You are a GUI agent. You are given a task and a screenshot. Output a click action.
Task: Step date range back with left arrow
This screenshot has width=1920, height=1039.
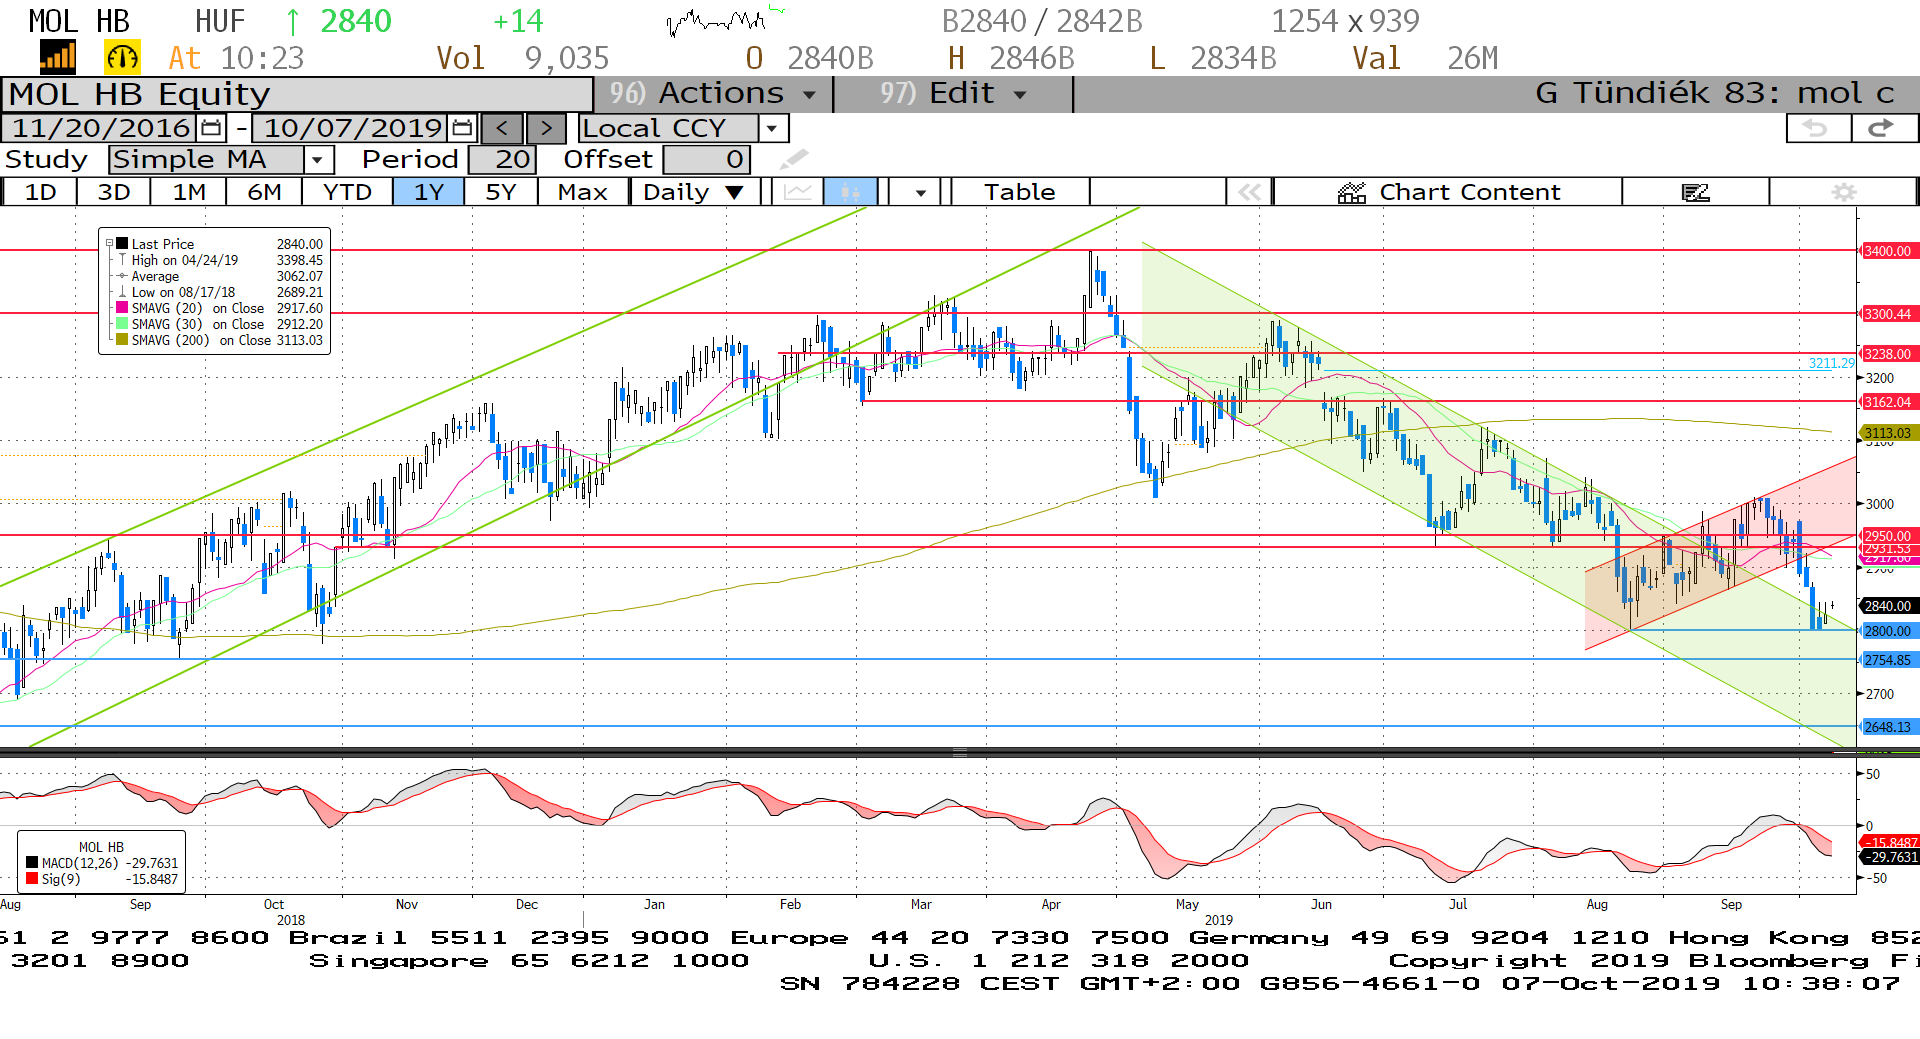tap(502, 128)
